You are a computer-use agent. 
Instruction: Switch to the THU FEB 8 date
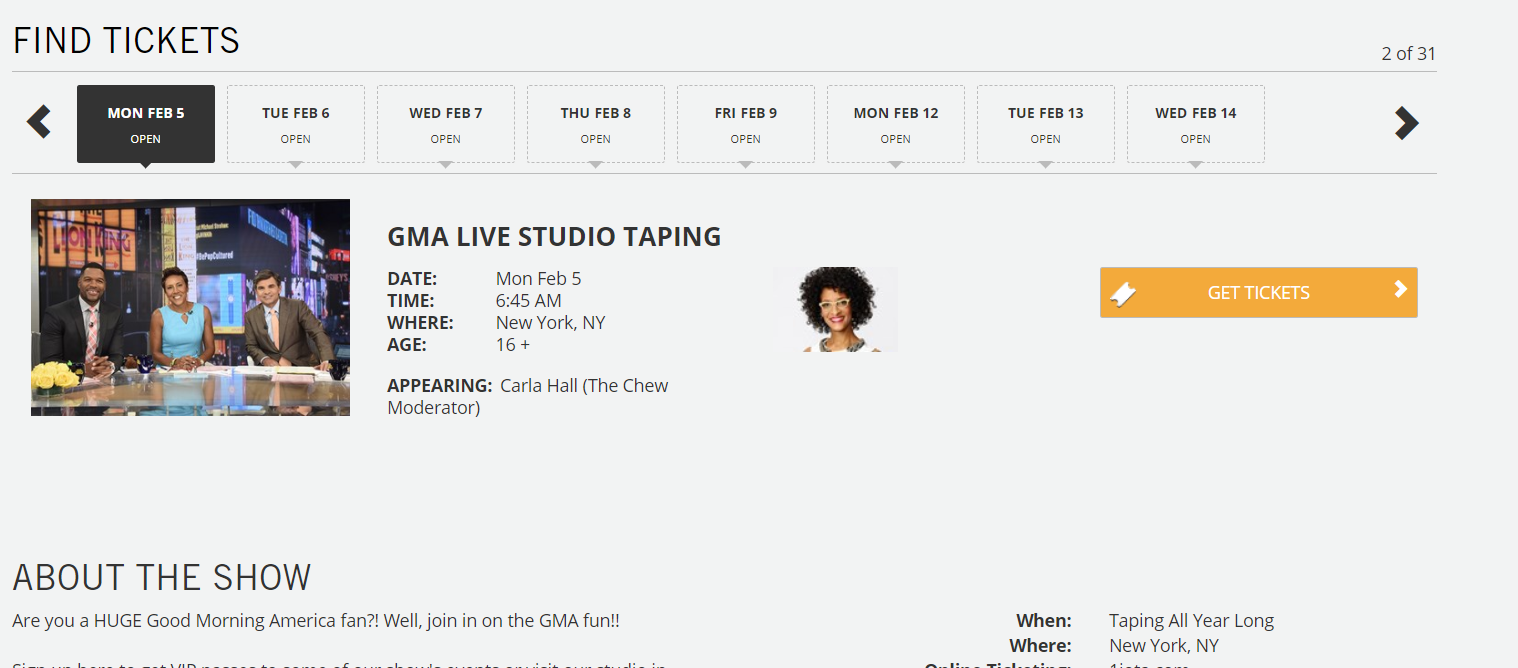pos(596,124)
